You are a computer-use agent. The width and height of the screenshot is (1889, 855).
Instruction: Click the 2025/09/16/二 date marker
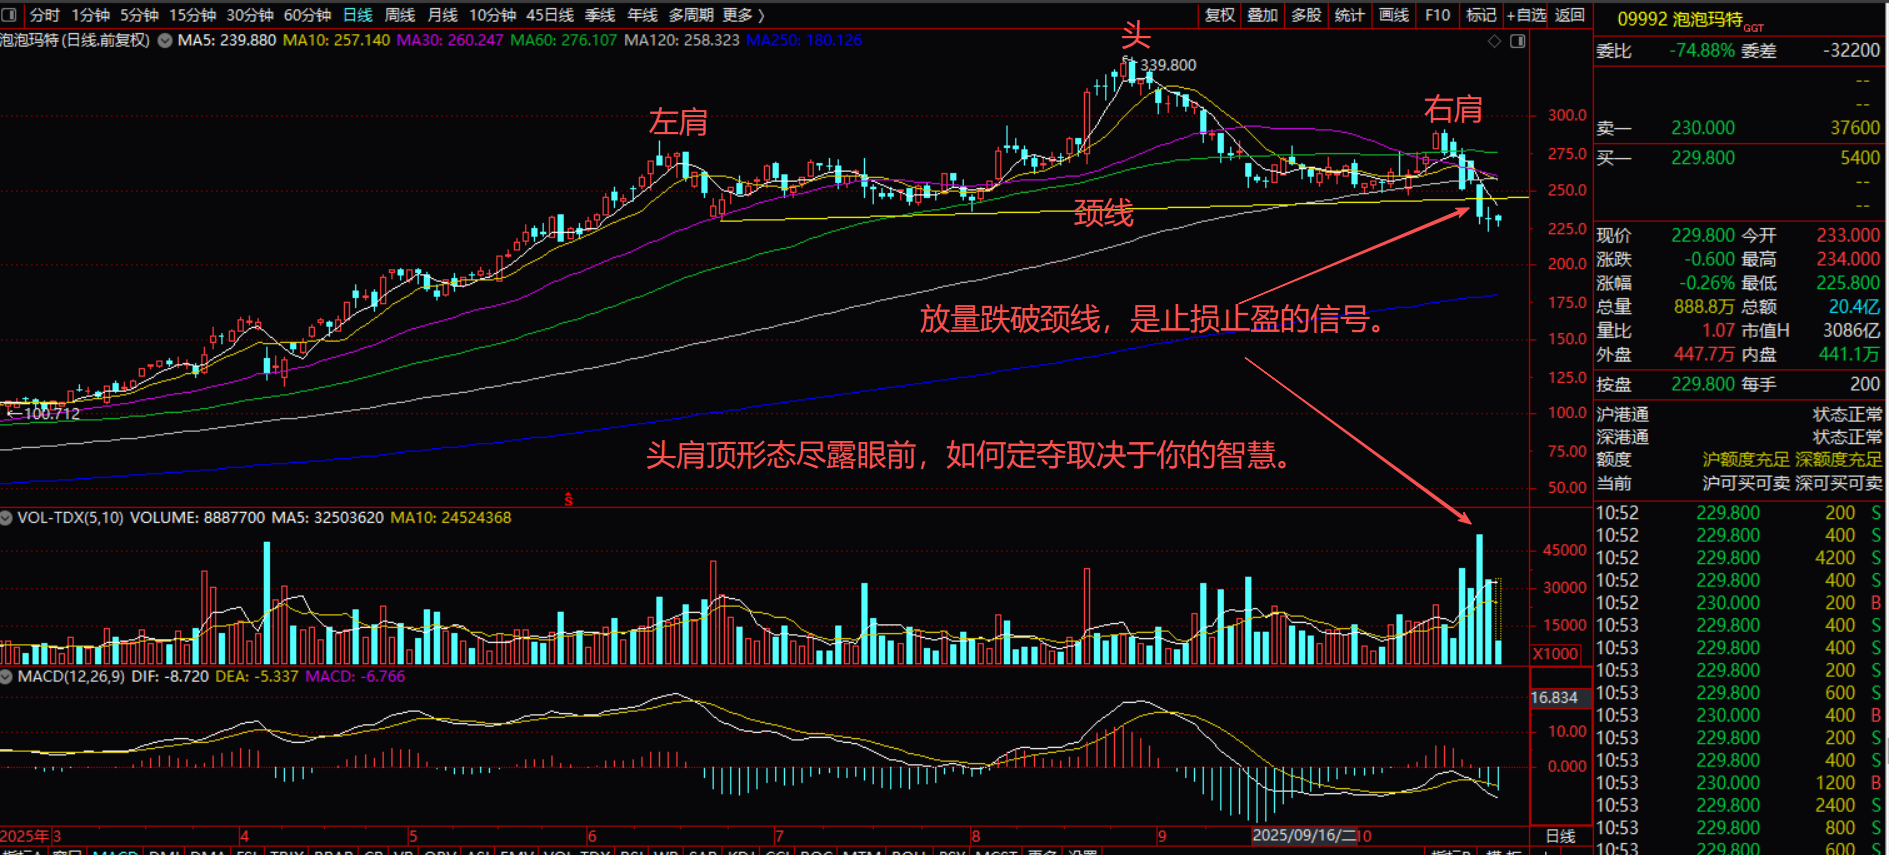1304,835
